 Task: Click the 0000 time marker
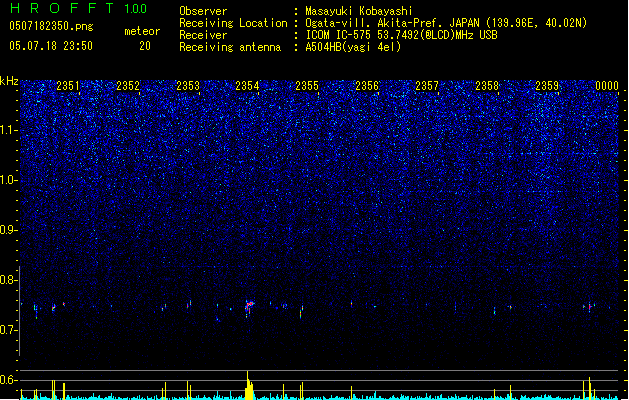(607, 86)
